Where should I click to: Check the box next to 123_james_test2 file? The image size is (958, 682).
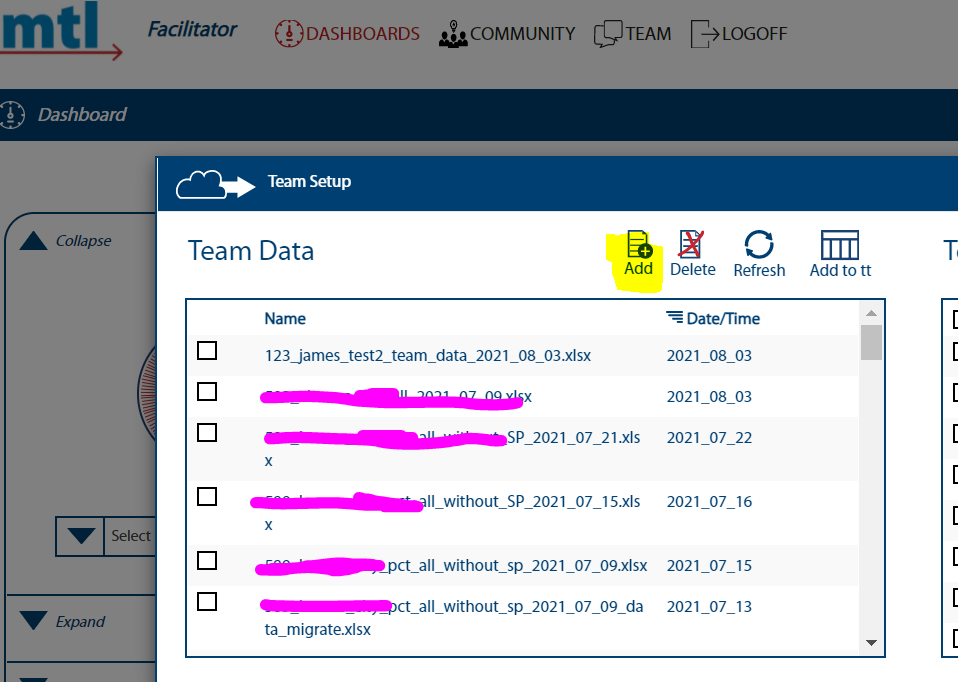tap(206, 351)
